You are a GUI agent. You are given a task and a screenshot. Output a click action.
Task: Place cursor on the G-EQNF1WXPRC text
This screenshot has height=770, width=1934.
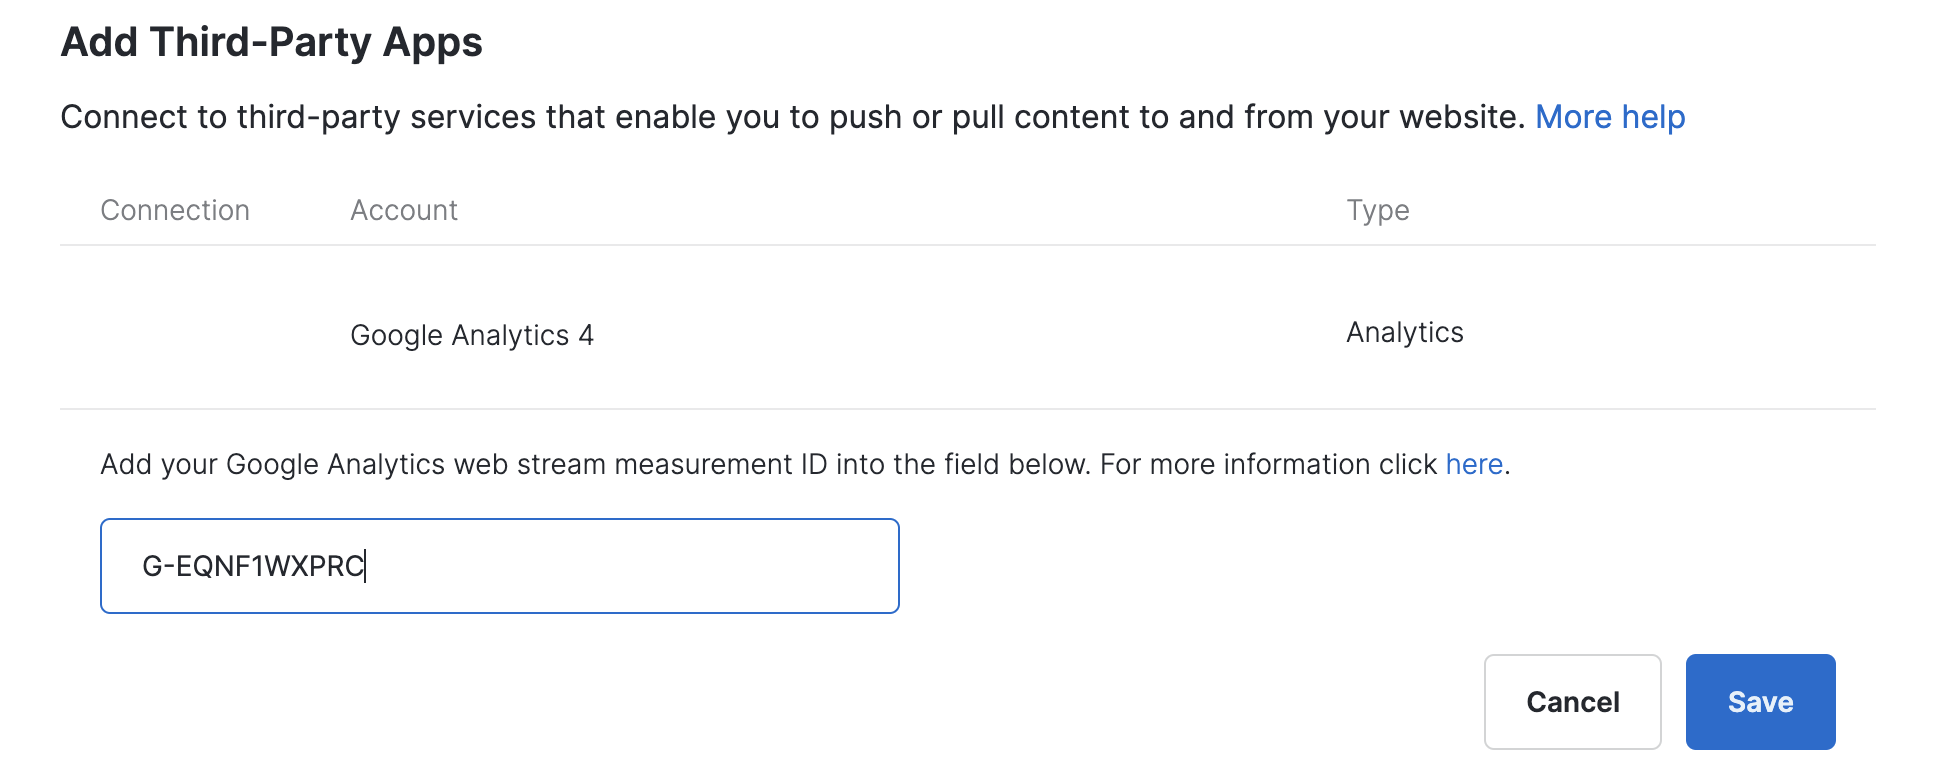coord(253,566)
